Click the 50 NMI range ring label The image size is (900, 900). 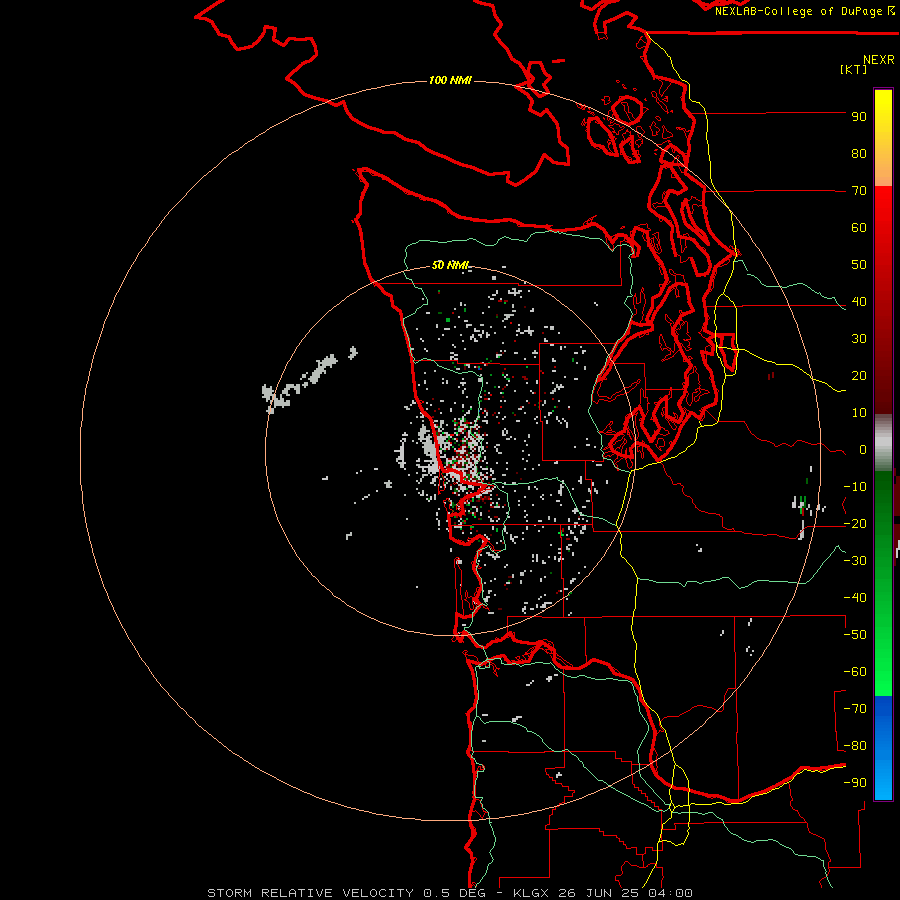pyautogui.click(x=451, y=265)
